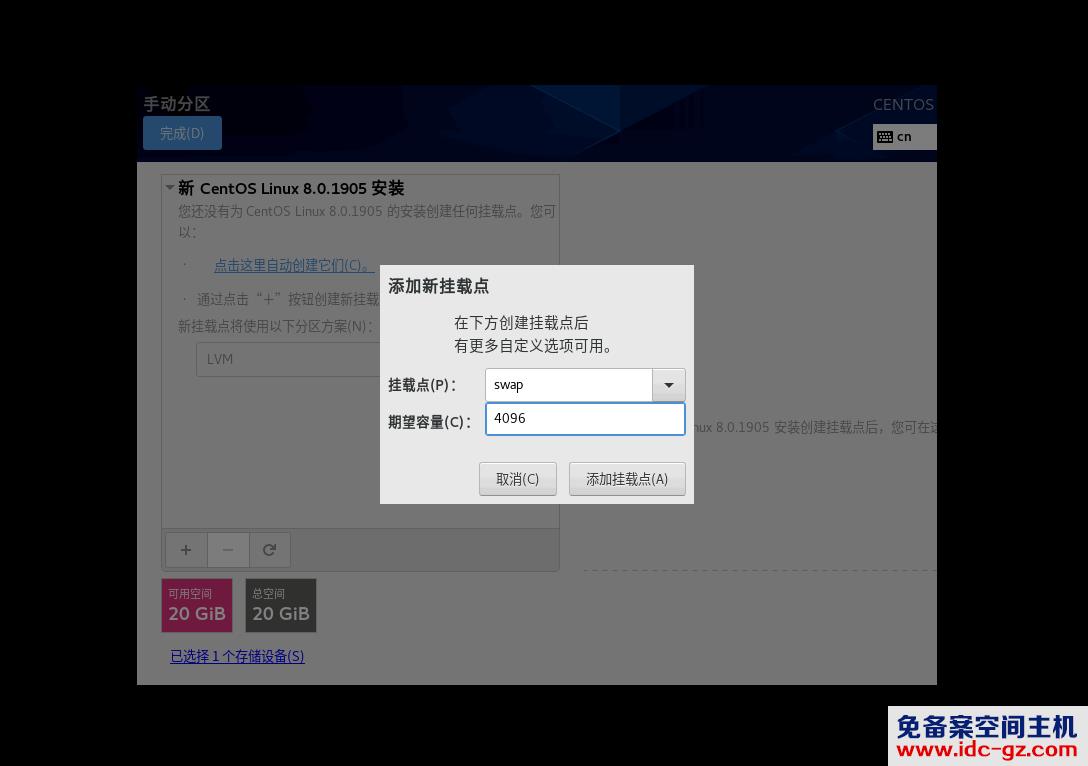Select the 期望容量 input showing 4096
Image resolution: width=1088 pixels, height=766 pixels.
pyautogui.click(x=585, y=418)
